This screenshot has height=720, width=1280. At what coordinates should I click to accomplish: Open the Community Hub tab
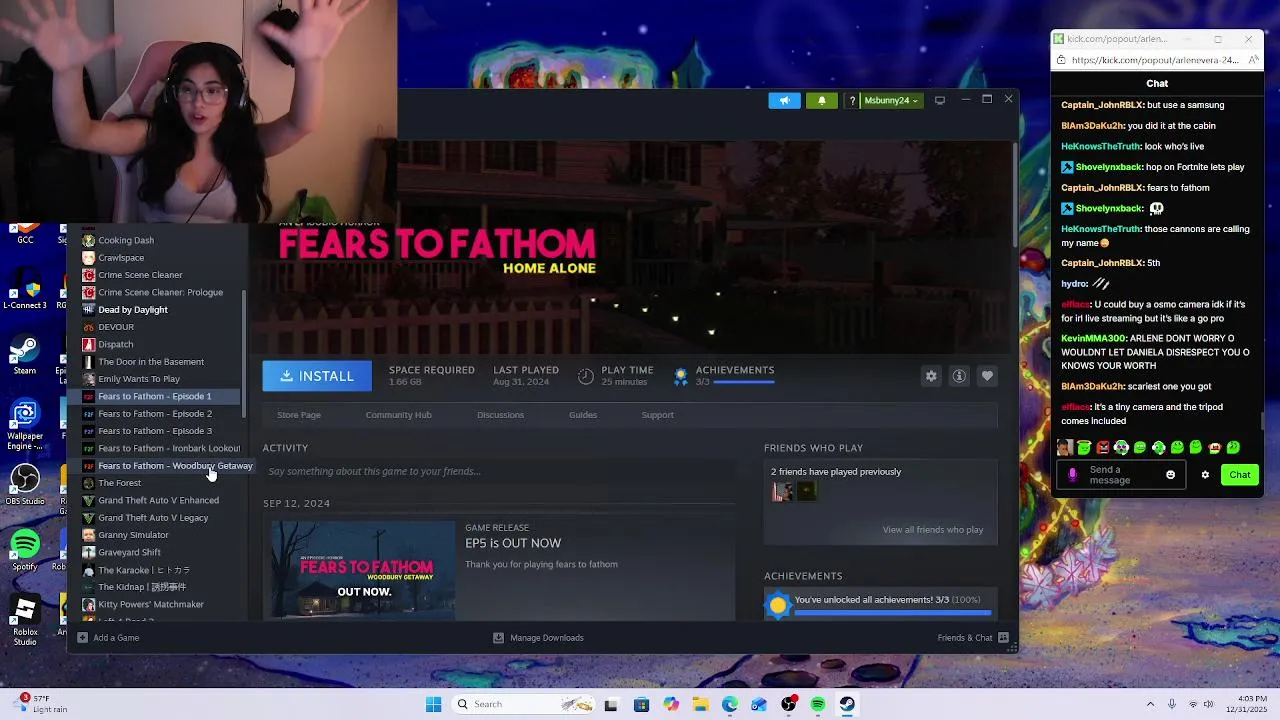pyautogui.click(x=398, y=415)
